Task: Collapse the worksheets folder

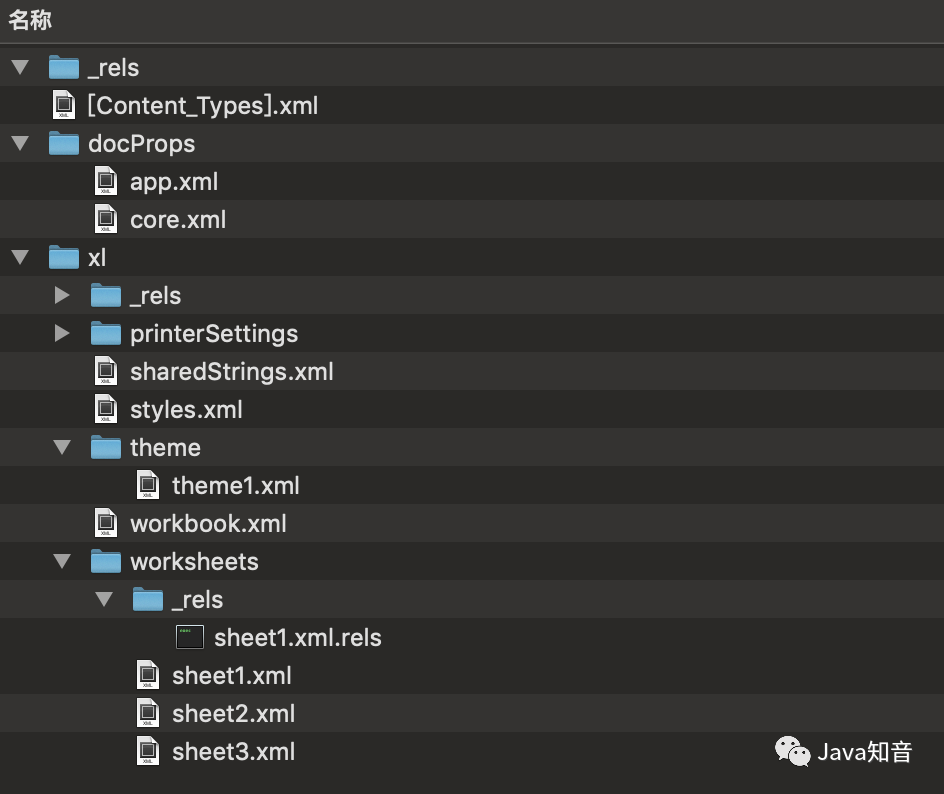Action: [x=62, y=562]
